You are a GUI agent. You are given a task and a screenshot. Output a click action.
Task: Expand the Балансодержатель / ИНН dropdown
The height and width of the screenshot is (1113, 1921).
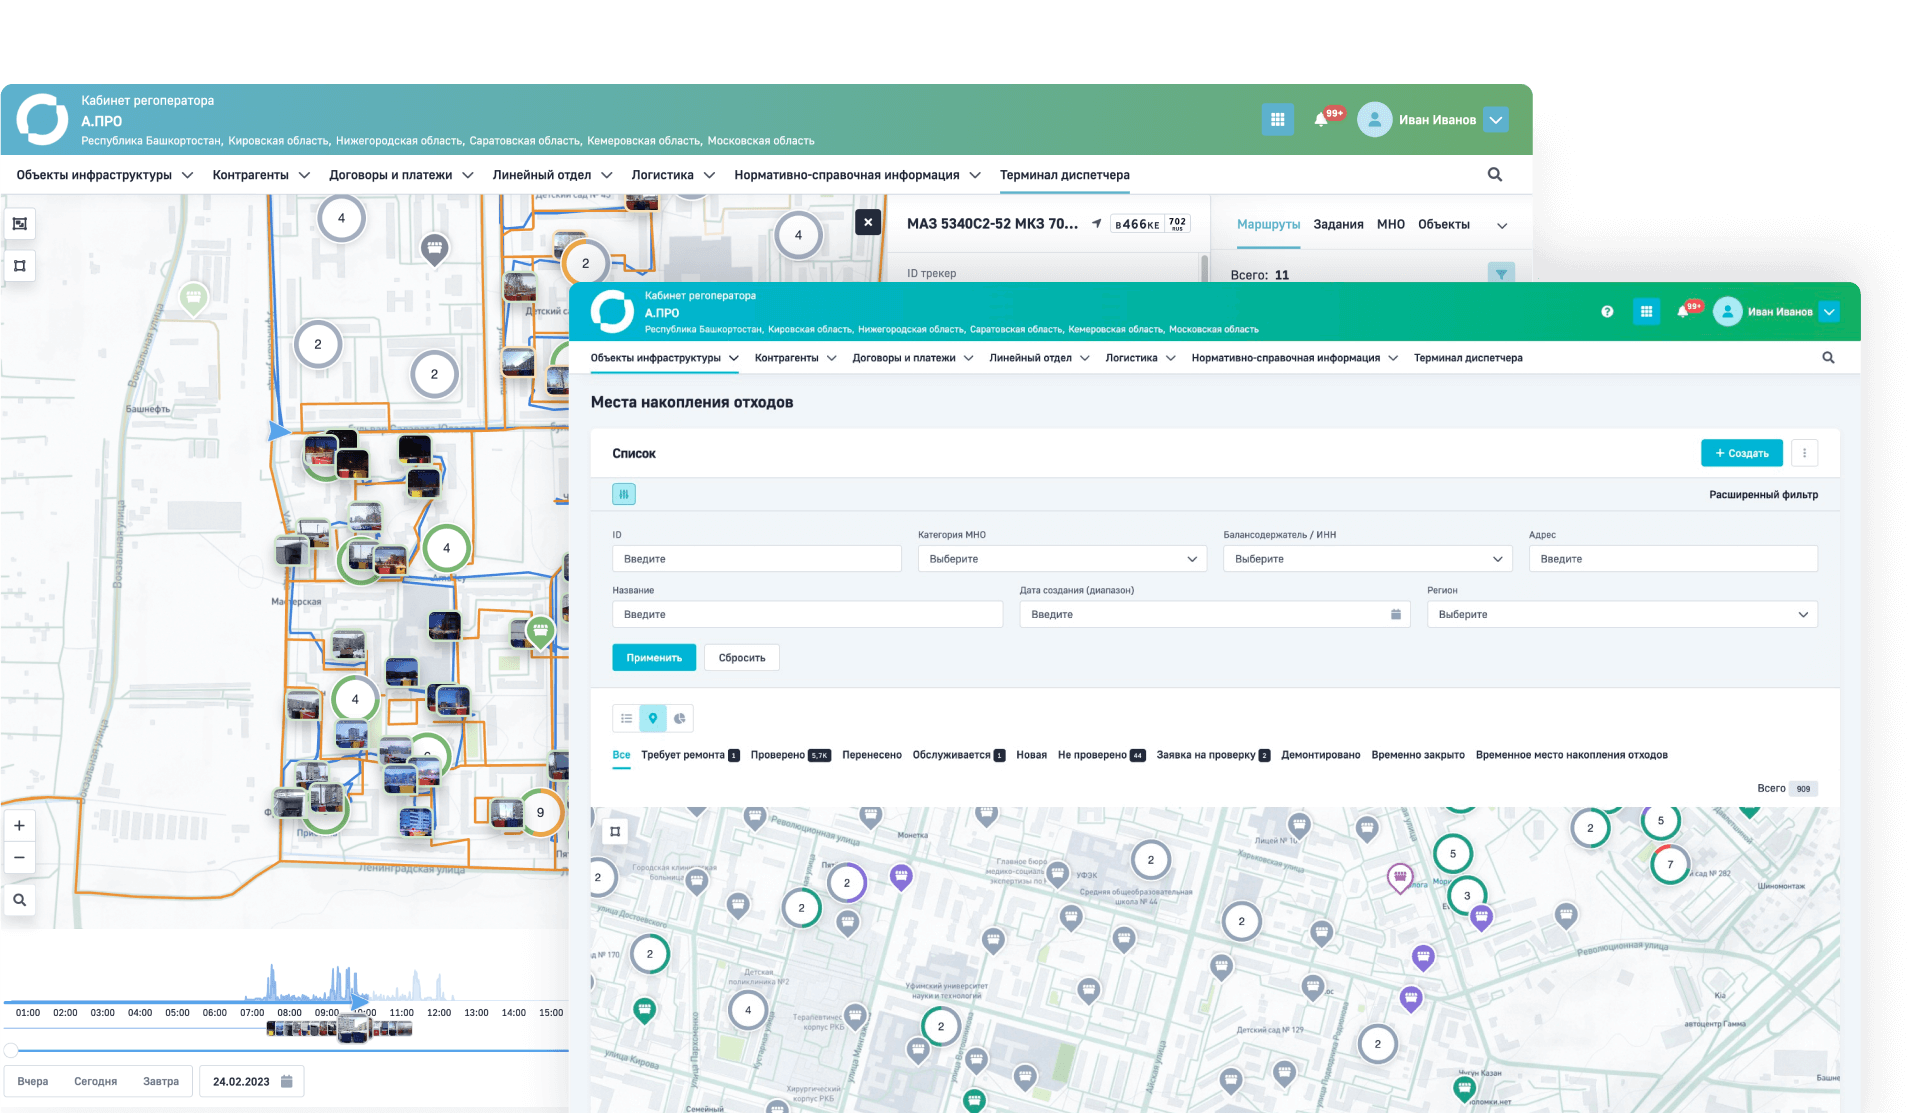(1366, 559)
